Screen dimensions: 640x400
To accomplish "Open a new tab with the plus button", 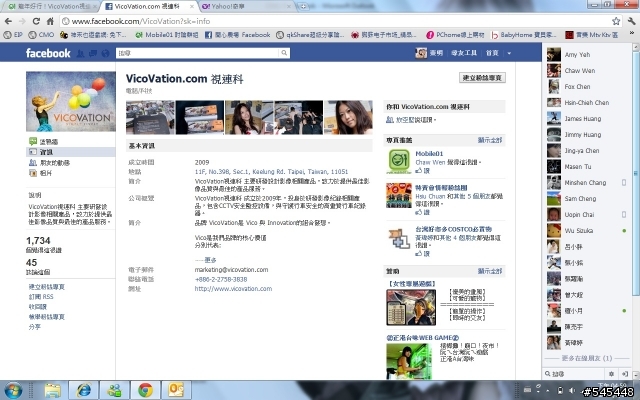I will (x=303, y=7).
